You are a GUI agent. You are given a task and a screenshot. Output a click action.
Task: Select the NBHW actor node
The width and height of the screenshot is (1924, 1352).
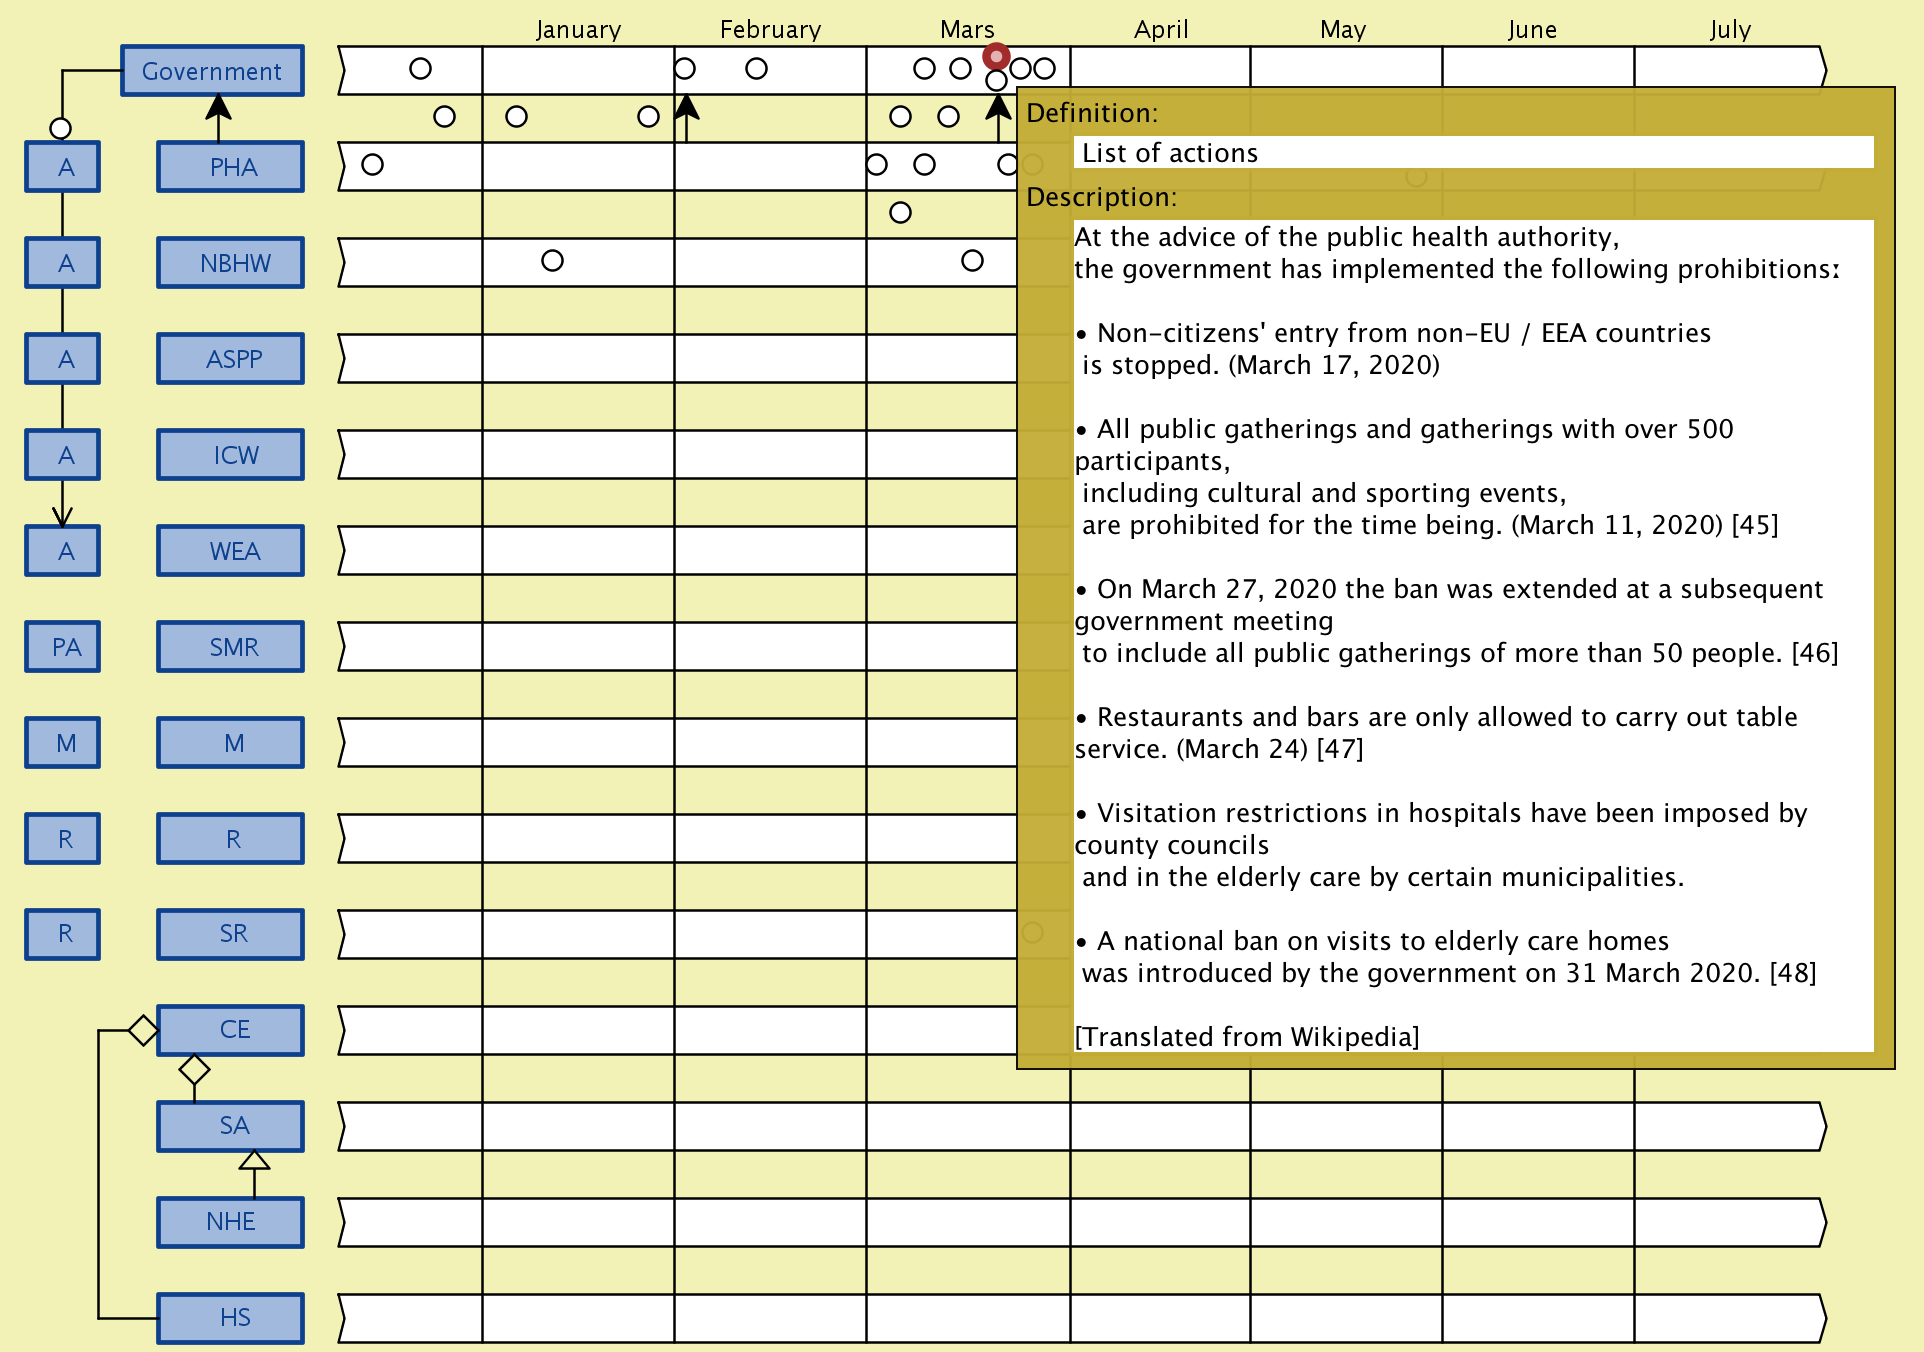click(231, 263)
